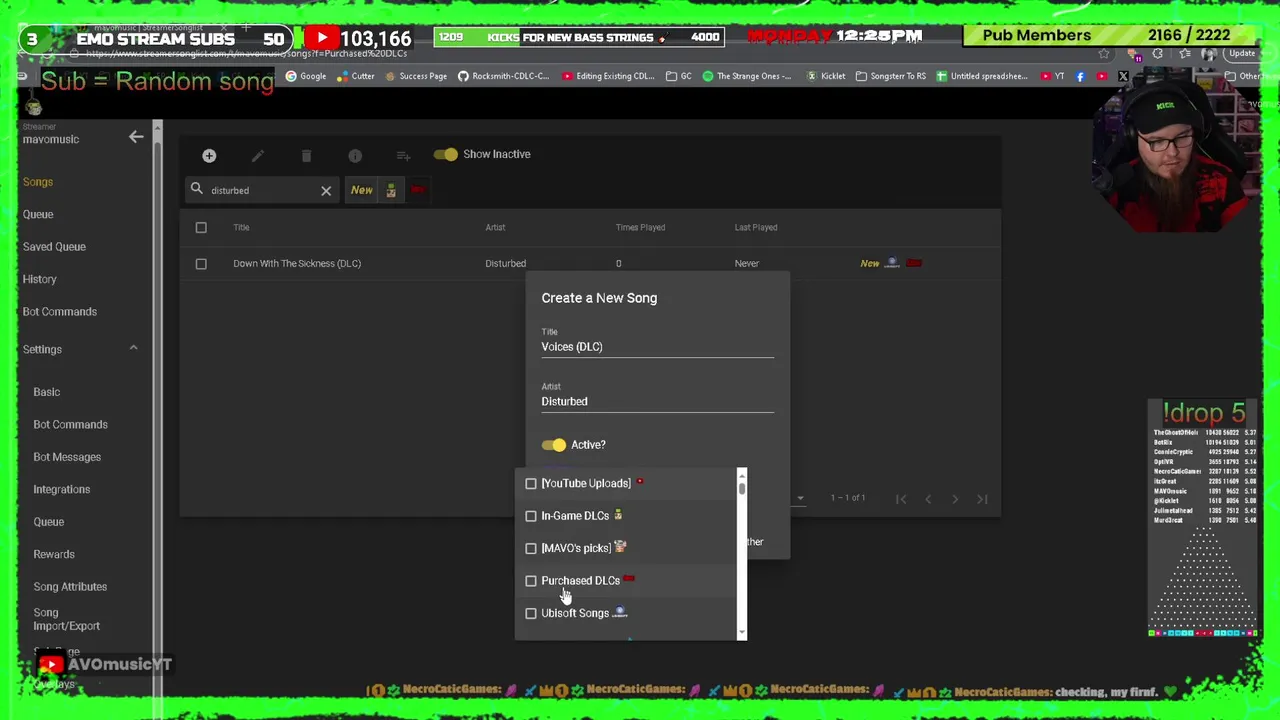Screen dimensions: 1280x720
Task: Add a new song with the plus icon
Action: point(209,155)
